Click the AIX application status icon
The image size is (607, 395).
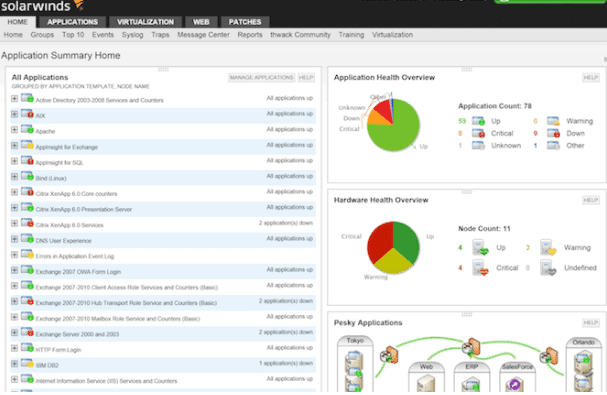pyautogui.click(x=27, y=114)
